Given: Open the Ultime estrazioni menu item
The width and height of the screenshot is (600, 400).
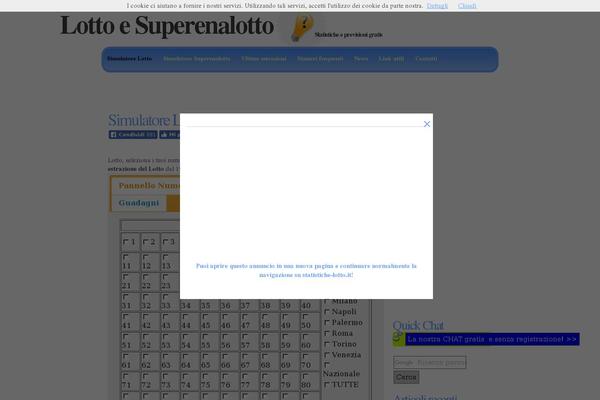Looking at the screenshot, I should click(264, 59).
